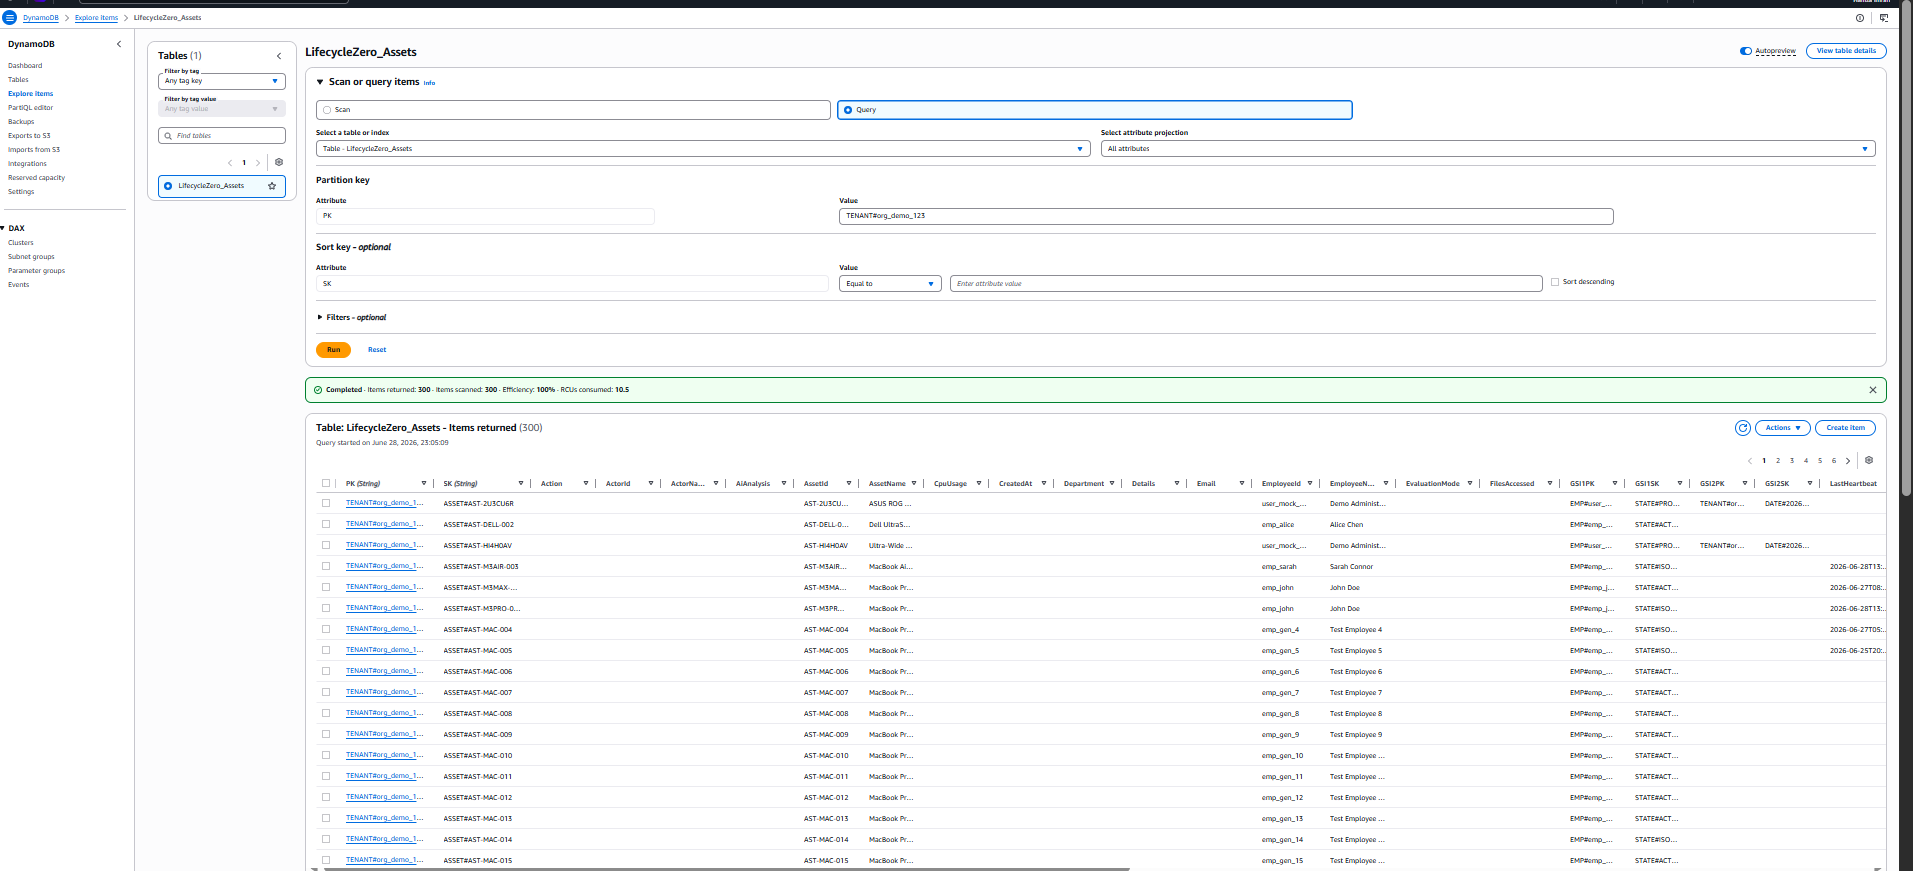Click the Reset button
Image resolution: width=1913 pixels, height=871 pixels.
(x=377, y=350)
